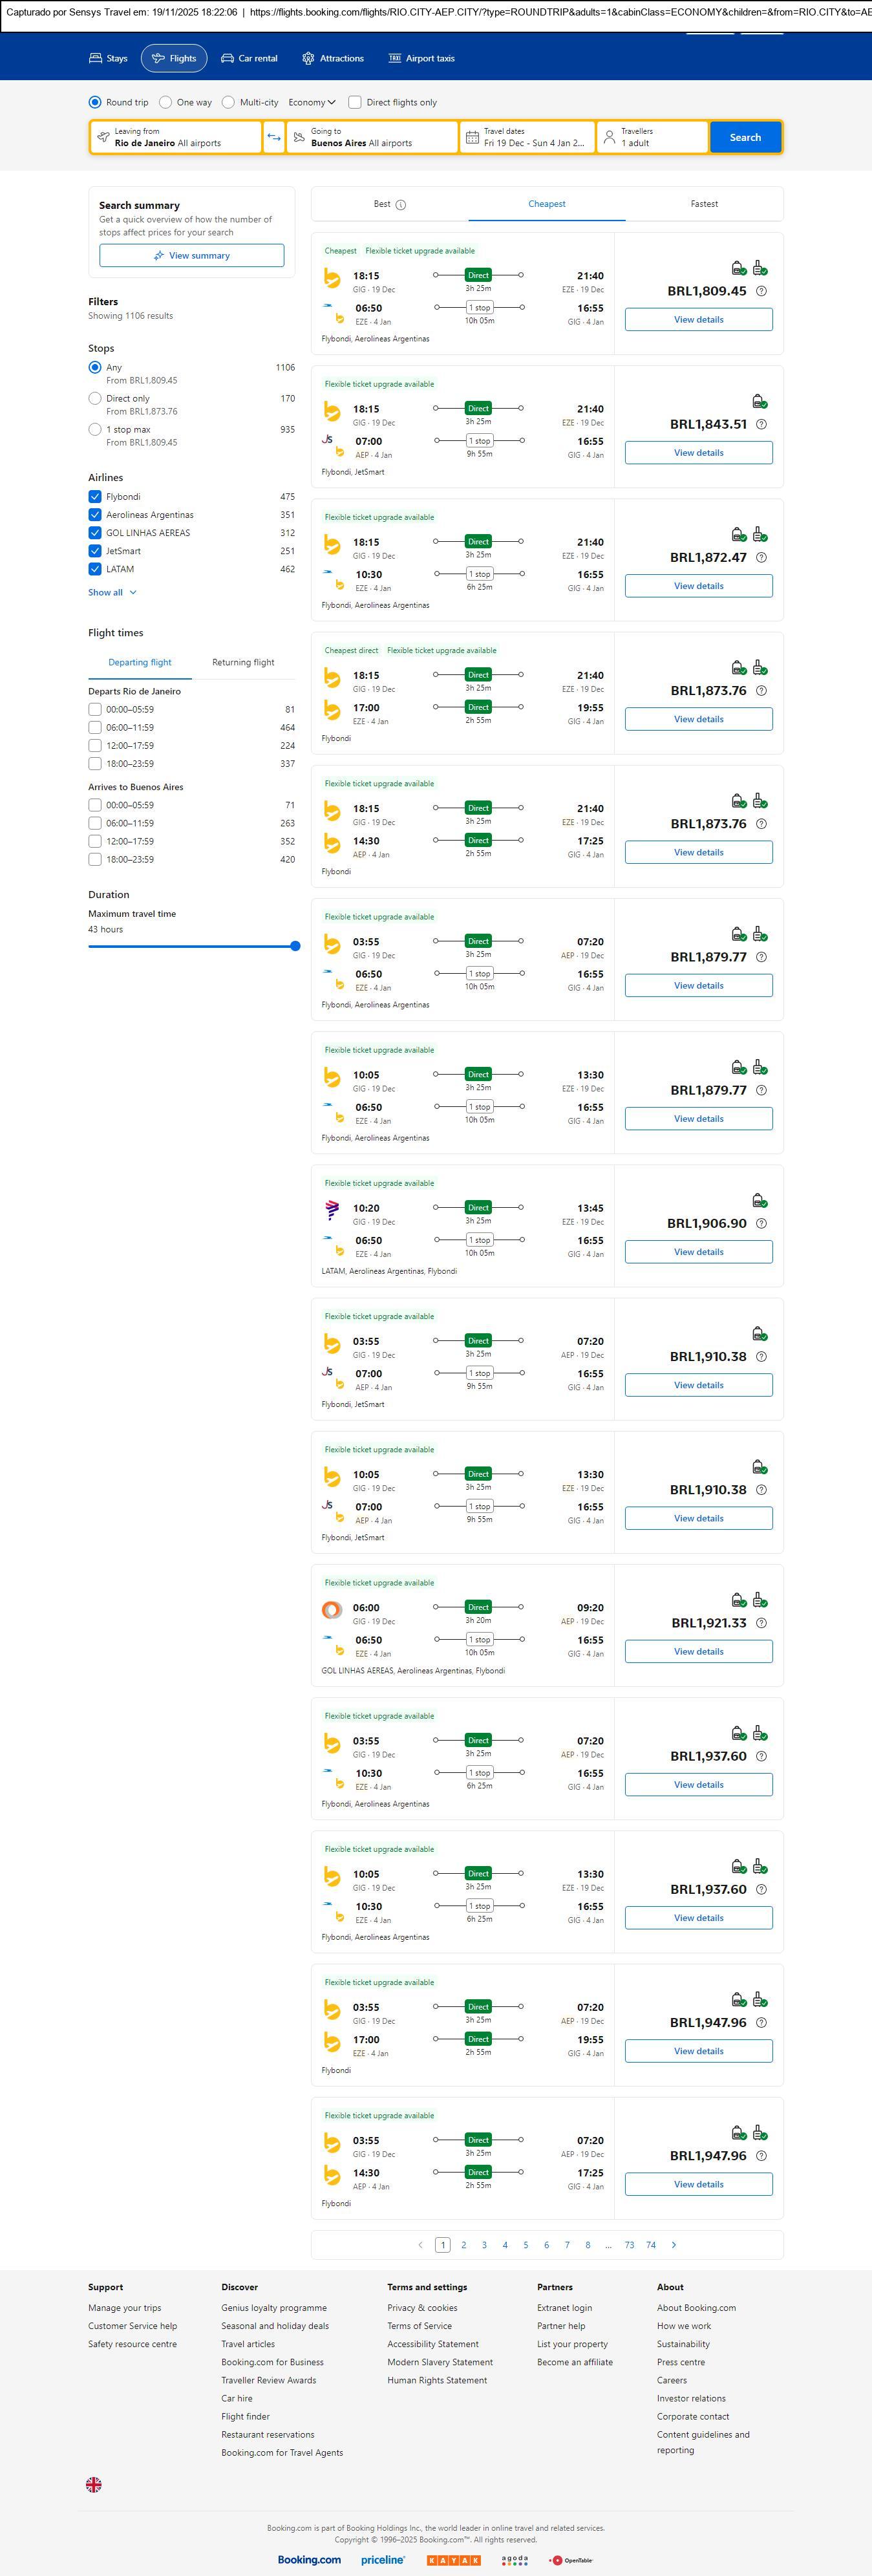Viewport: 872px width, 2576px height.
Task: Open the Travellers selector showing 1 adult
Action: pos(652,137)
